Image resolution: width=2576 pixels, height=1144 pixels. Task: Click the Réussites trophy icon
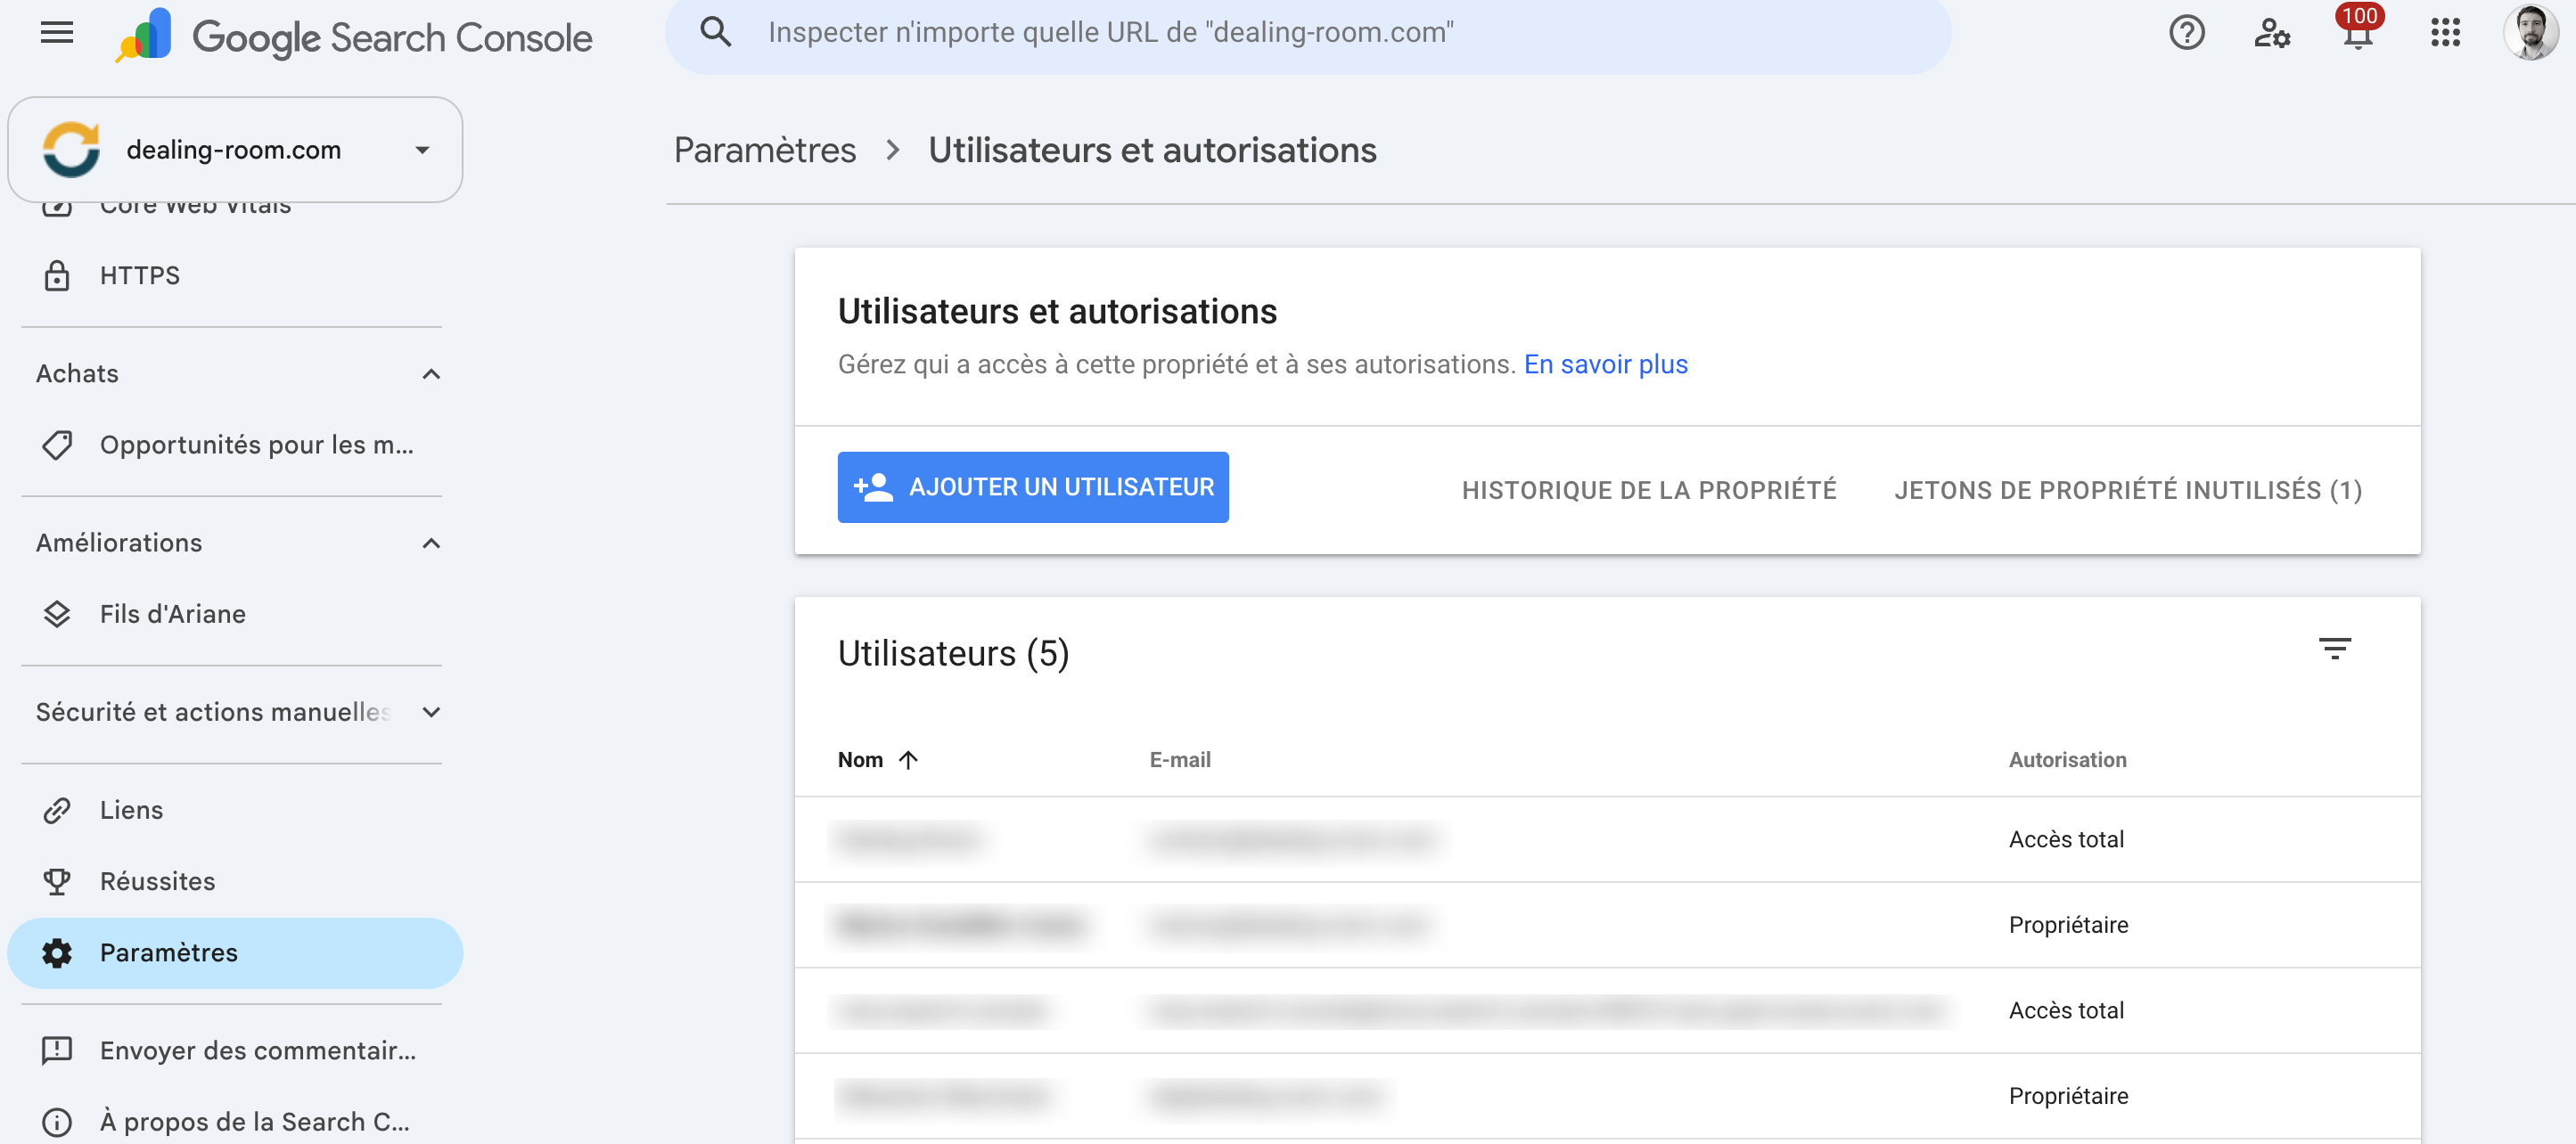click(x=57, y=881)
